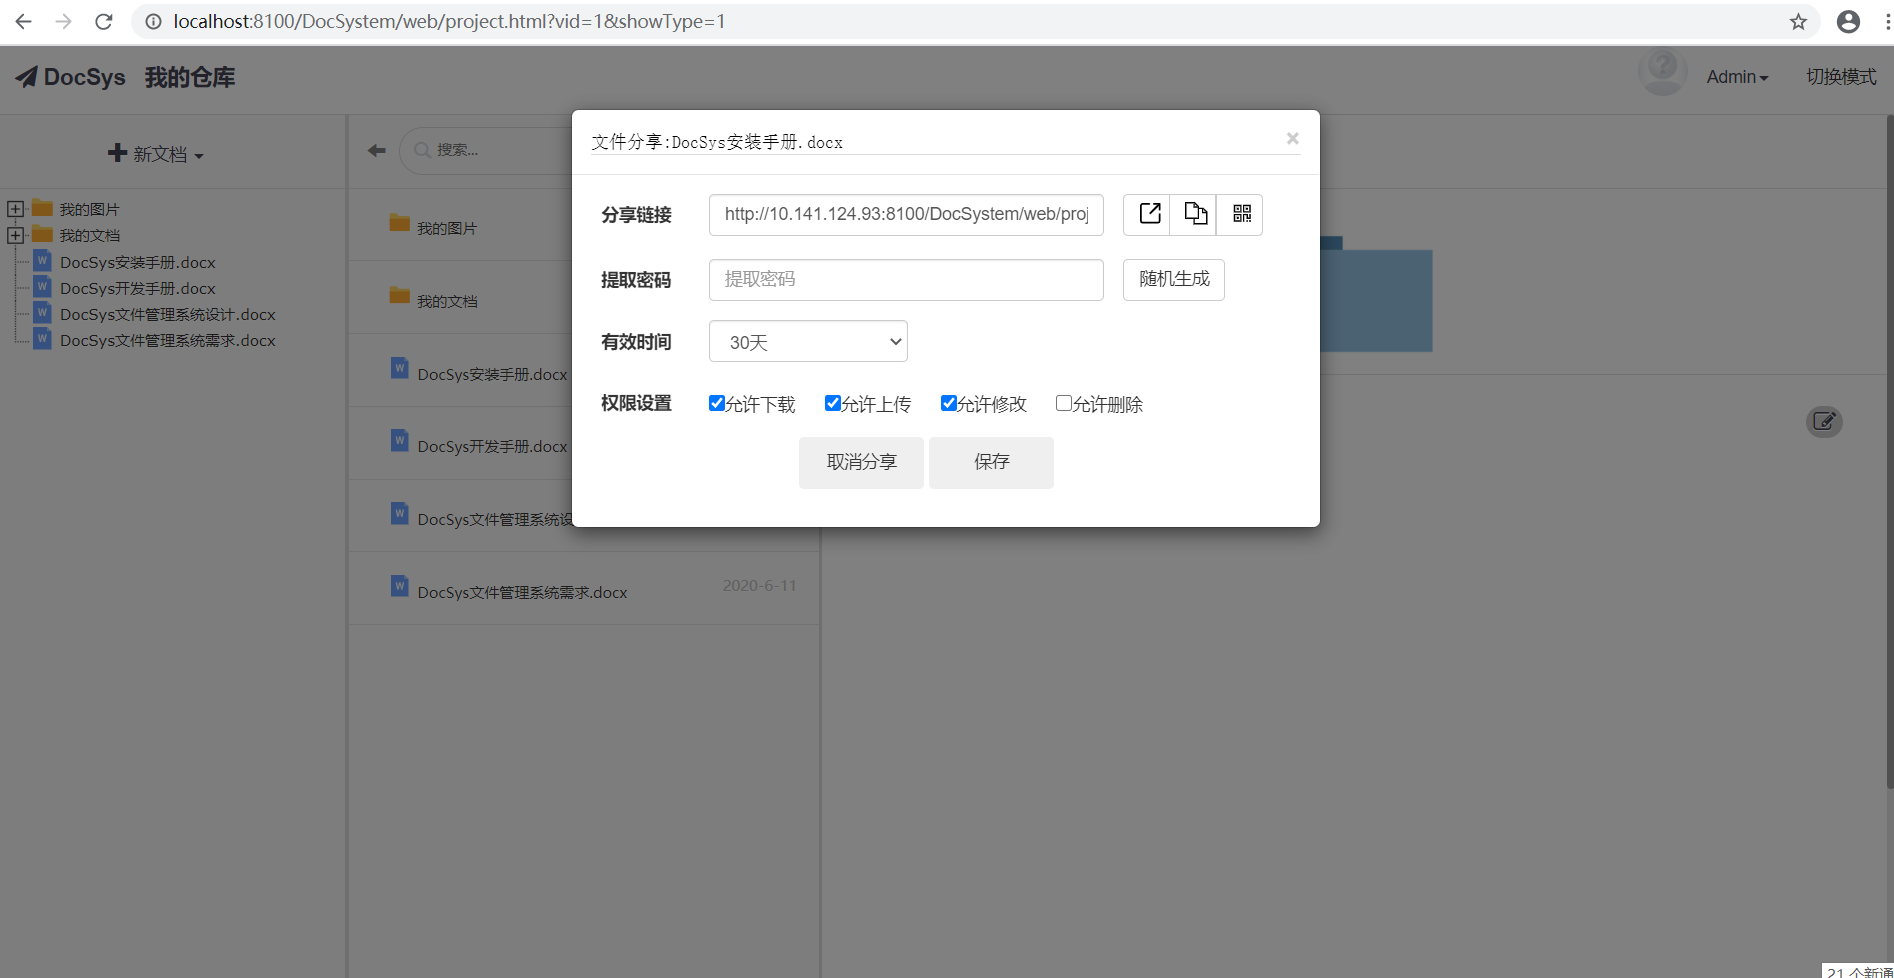Star the page using the bookmark icon
Screen dimensions: 1894x978
(1799, 21)
